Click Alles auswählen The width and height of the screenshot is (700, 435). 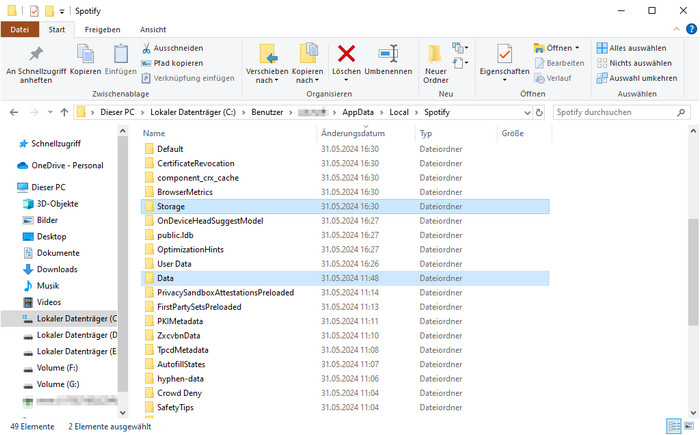point(631,48)
